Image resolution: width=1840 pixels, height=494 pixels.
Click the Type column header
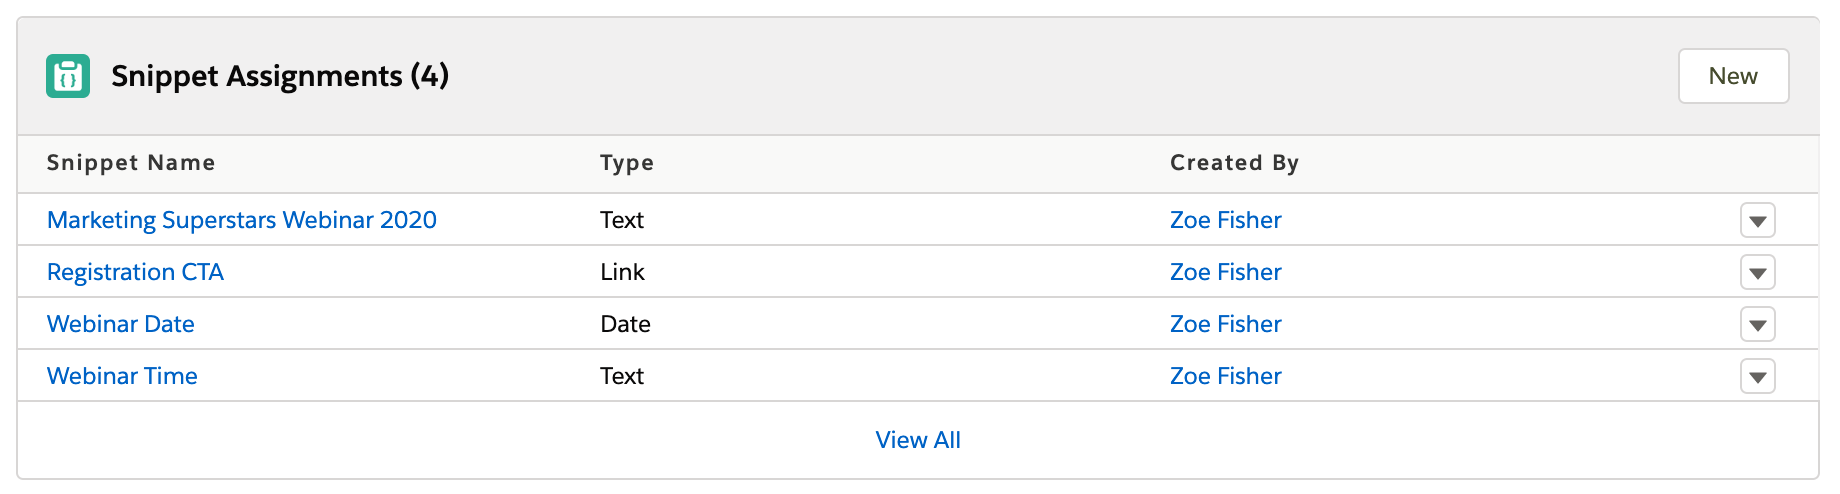click(x=627, y=163)
